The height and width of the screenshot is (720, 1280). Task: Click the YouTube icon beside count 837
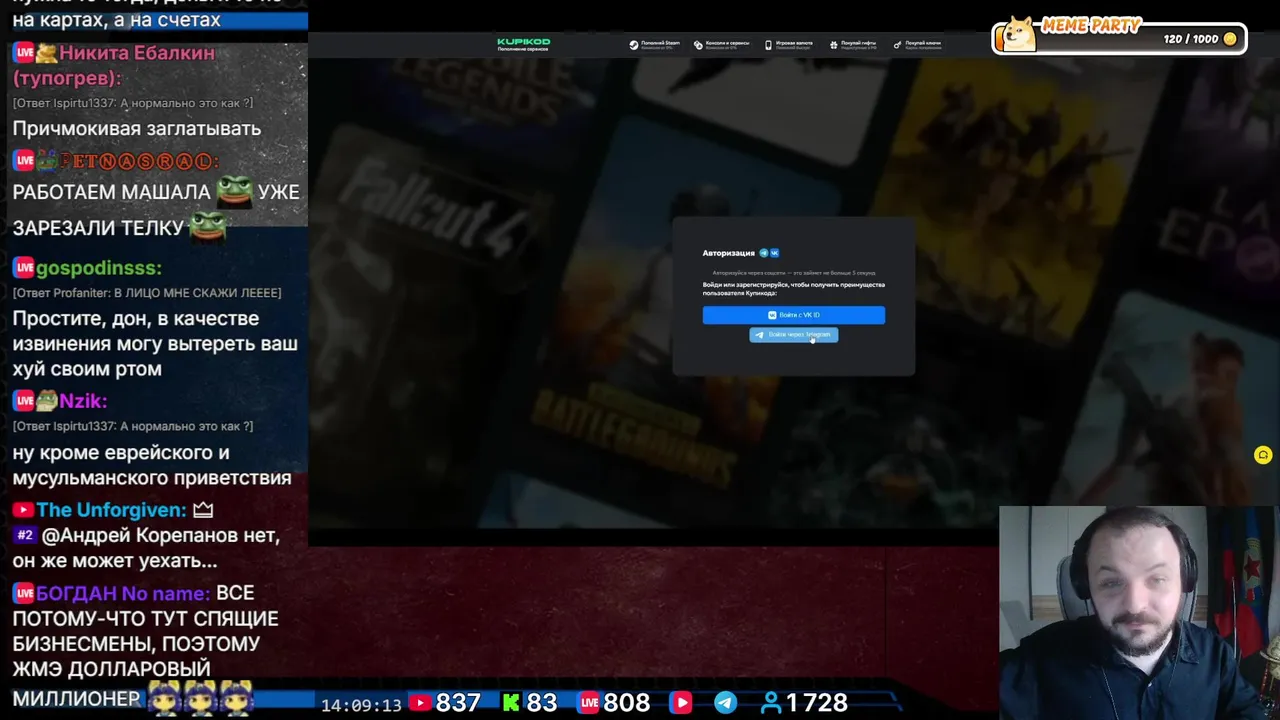coord(420,703)
